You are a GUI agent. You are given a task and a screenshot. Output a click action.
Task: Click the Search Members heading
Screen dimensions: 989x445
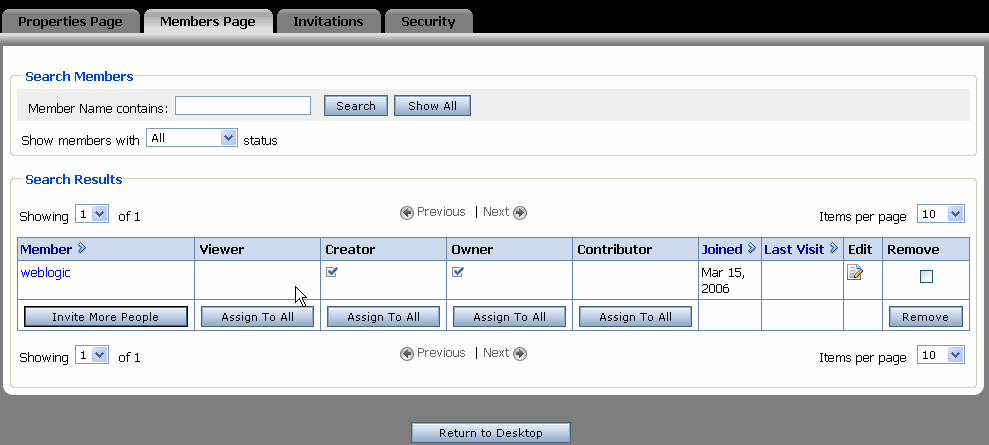tap(79, 76)
